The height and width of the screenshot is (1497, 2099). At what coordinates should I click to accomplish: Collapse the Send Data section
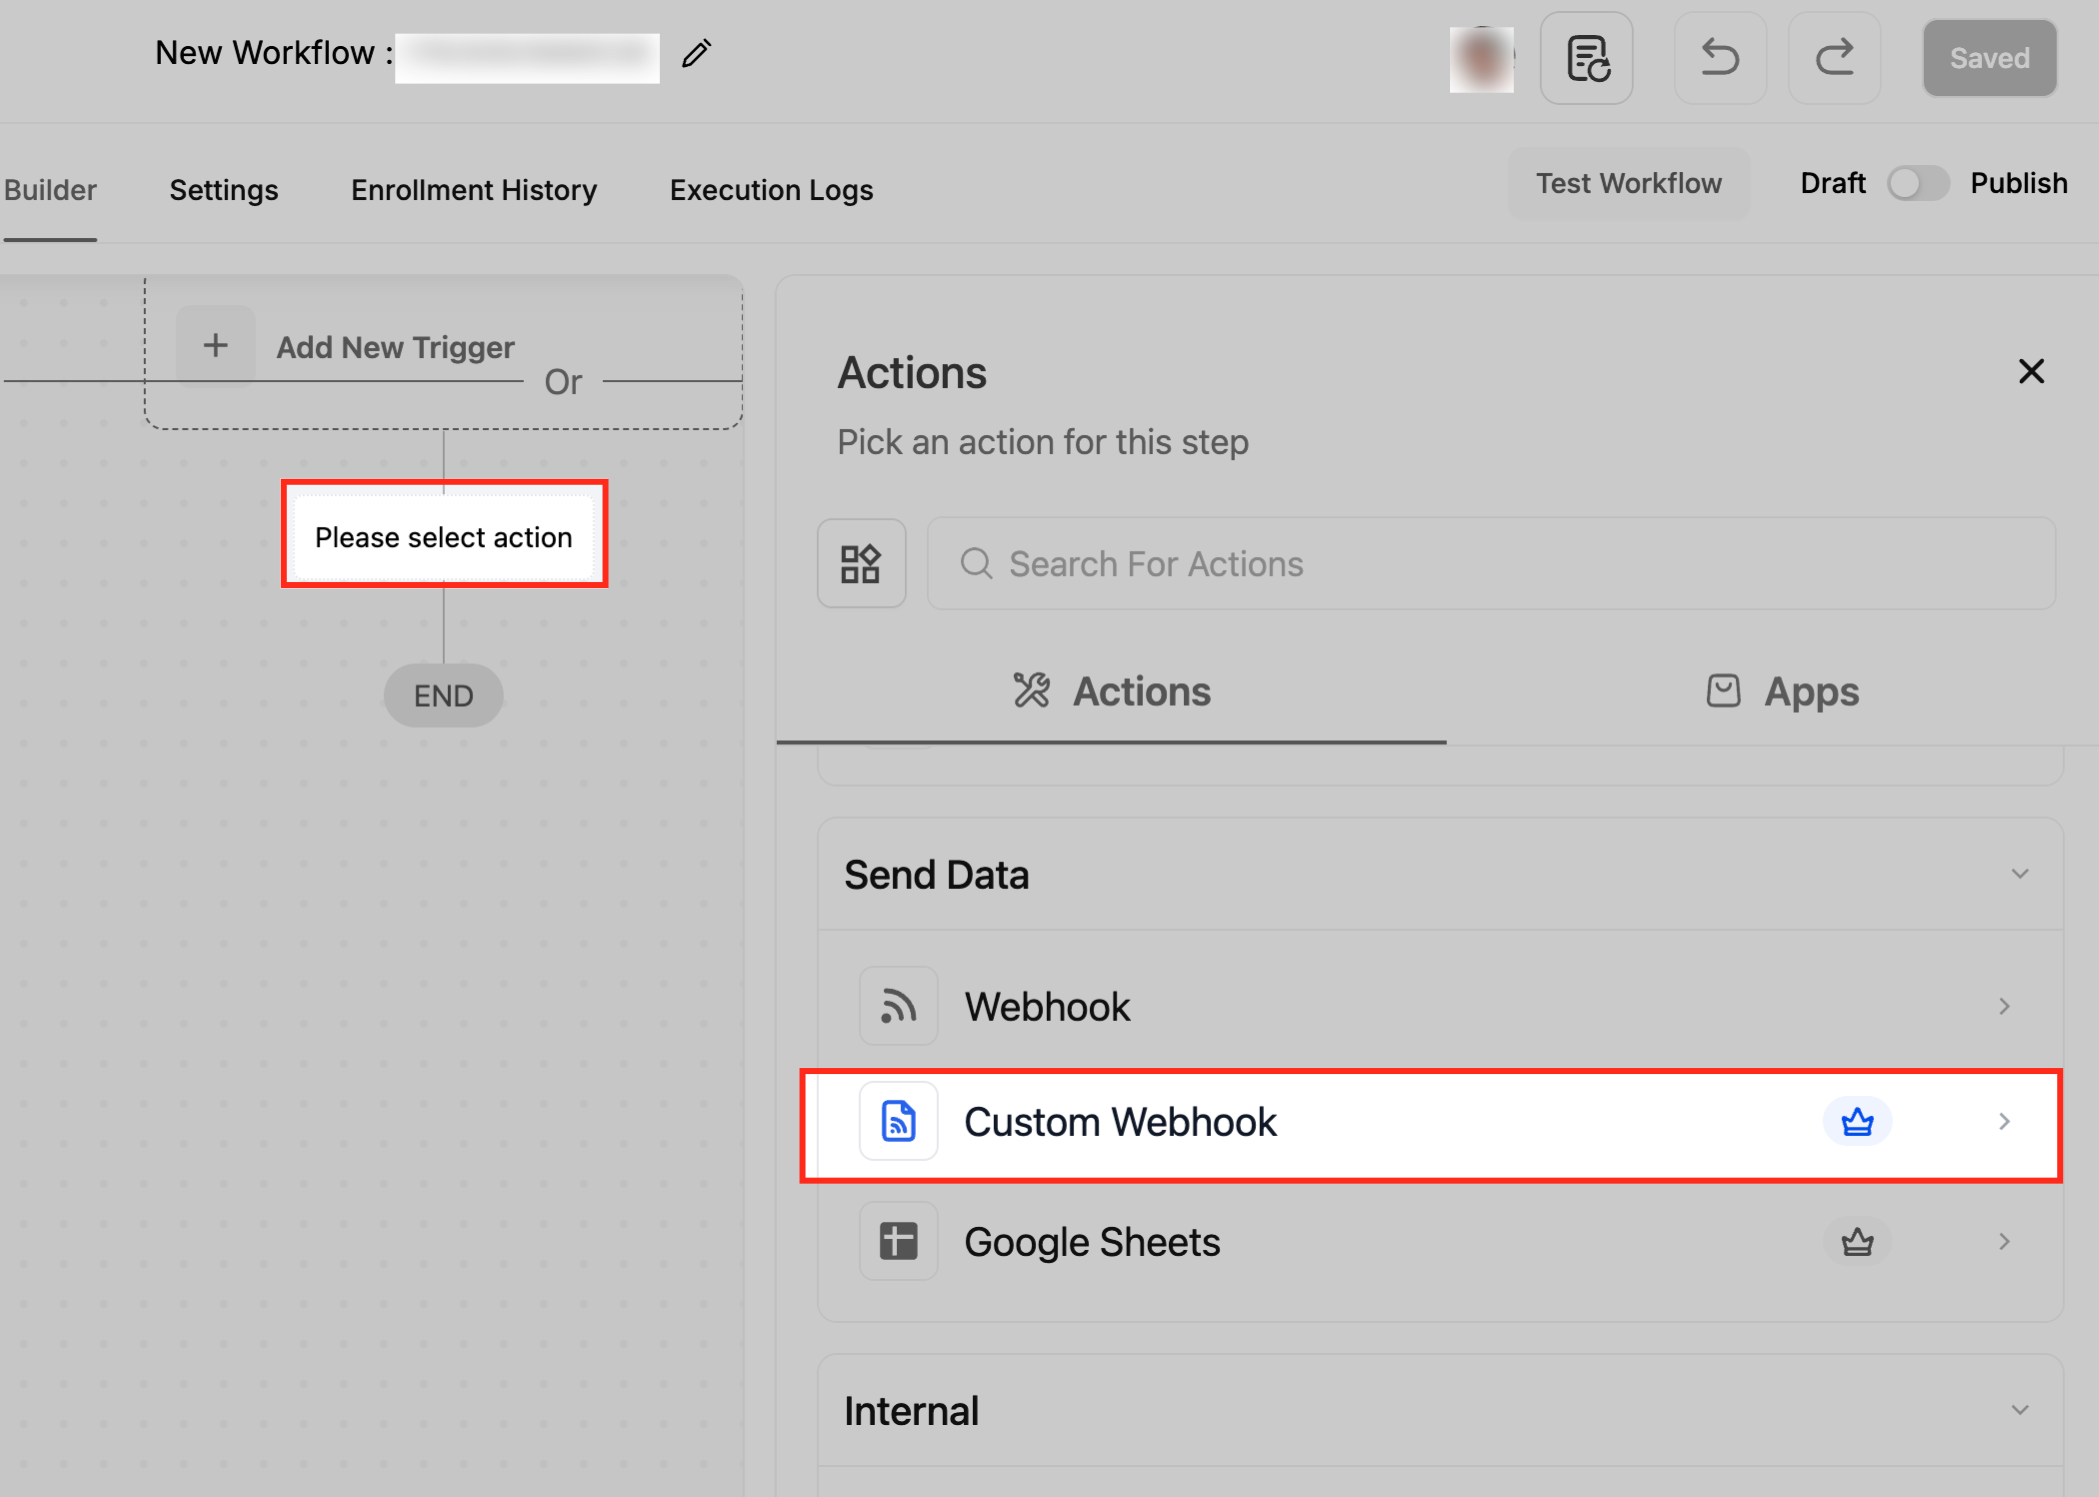point(2019,874)
